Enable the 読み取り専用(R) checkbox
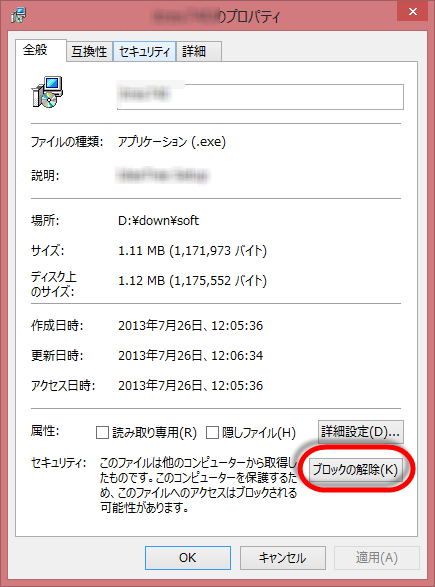 pyautogui.click(x=102, y=433)
